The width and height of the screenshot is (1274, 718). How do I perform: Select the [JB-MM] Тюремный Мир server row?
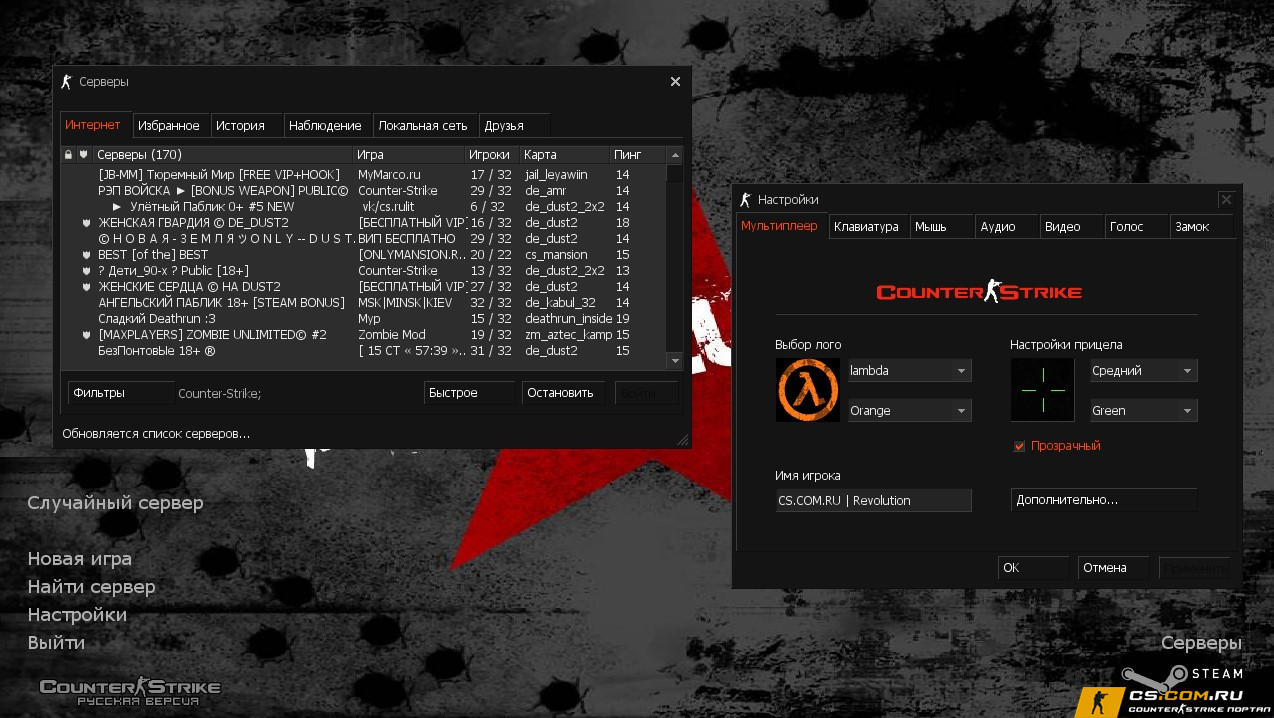(363, 175)
